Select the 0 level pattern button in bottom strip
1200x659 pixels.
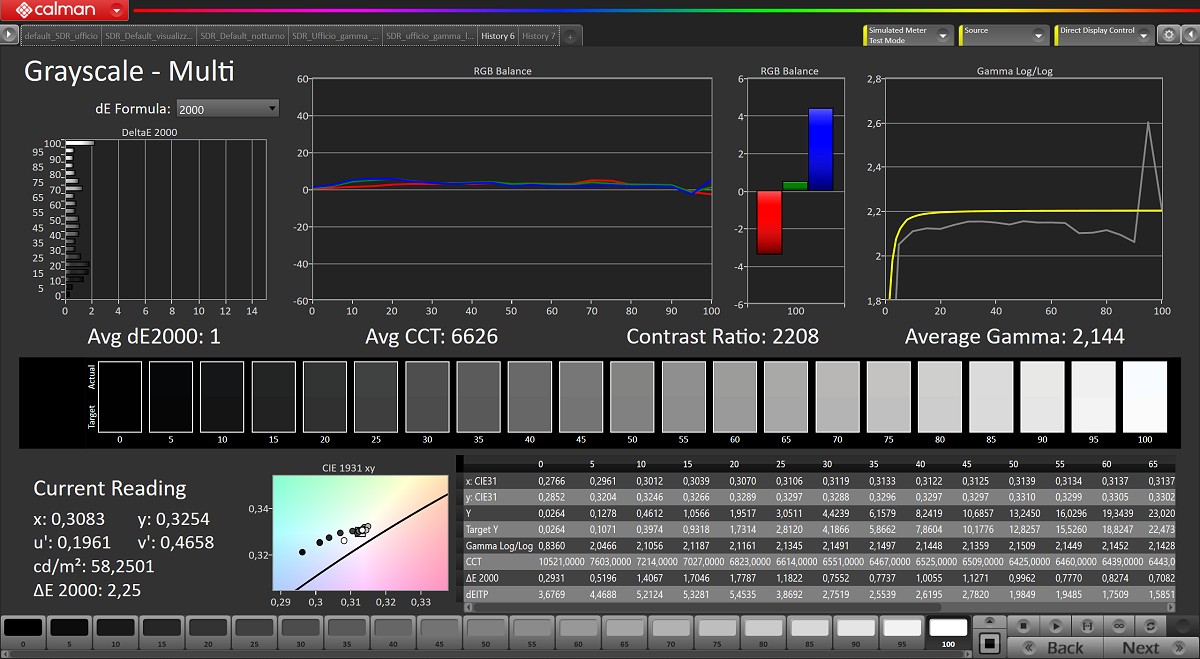point(23,633)
